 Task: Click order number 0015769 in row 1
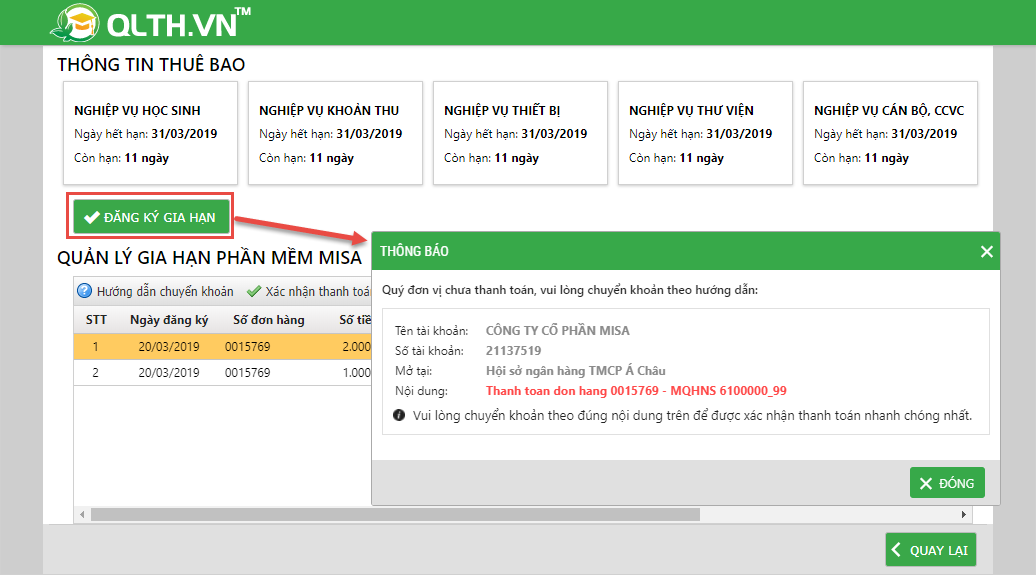point(248,346)
